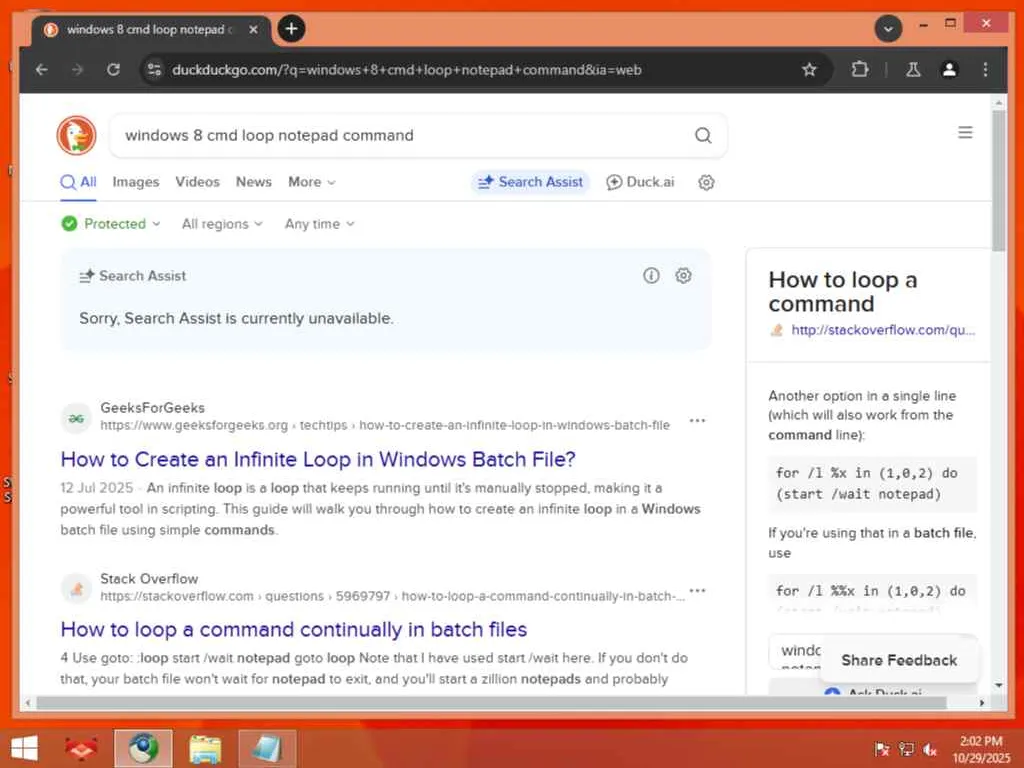Open Duck.ai chat

point(640,182)
